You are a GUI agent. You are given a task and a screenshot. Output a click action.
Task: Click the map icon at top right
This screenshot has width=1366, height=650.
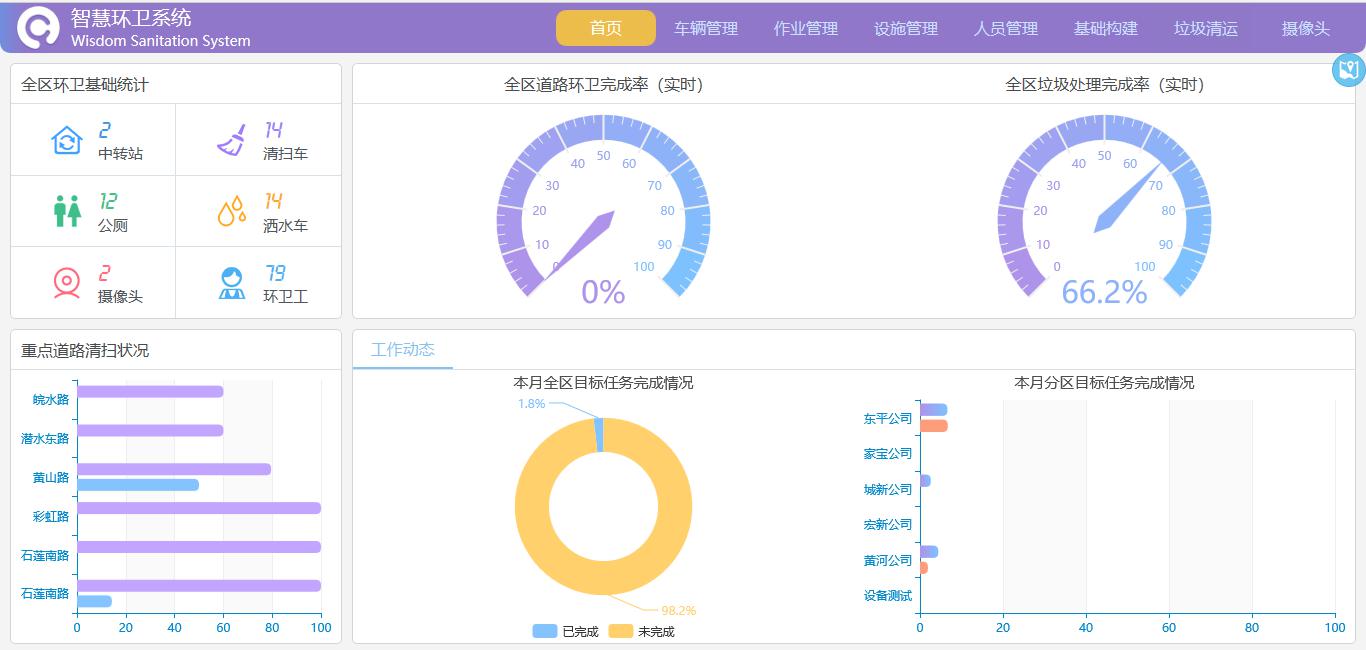coord(1349,70)
